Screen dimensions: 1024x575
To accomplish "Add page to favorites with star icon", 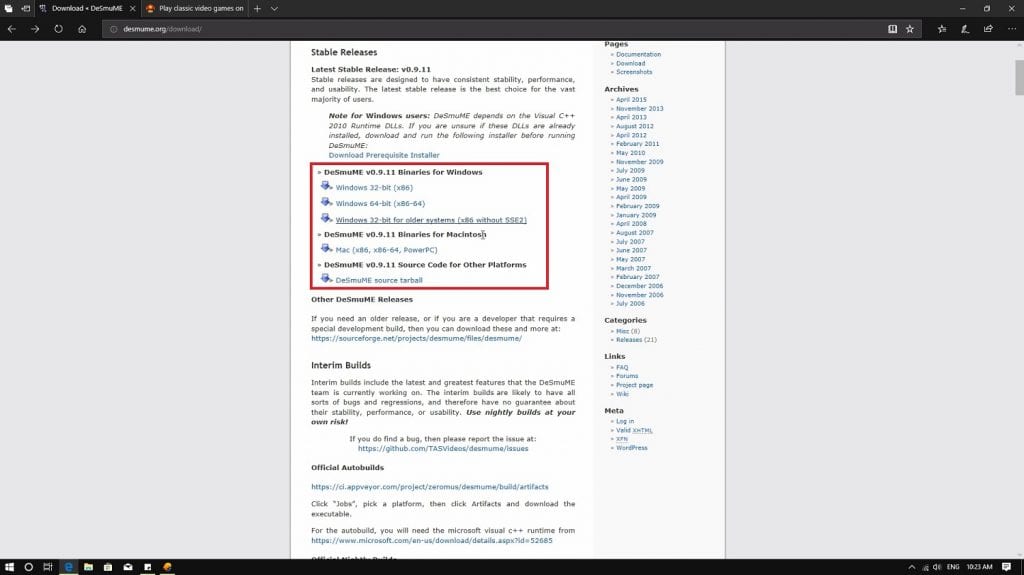I will click(x=910, y=29).
